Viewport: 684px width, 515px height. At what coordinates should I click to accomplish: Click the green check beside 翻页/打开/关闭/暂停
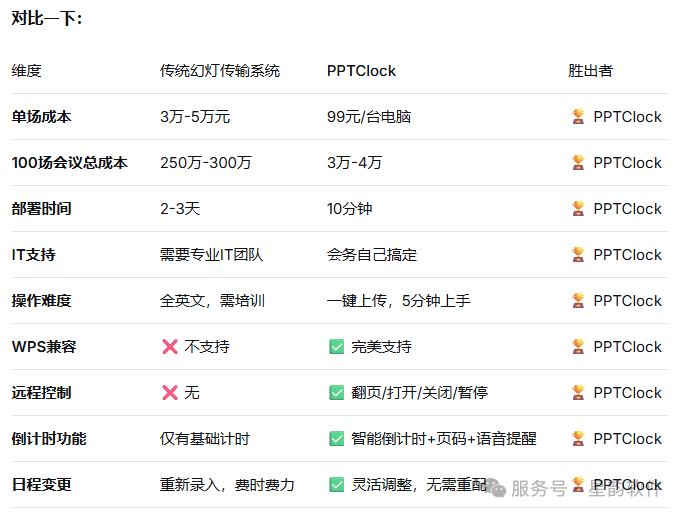pos(336,392)
